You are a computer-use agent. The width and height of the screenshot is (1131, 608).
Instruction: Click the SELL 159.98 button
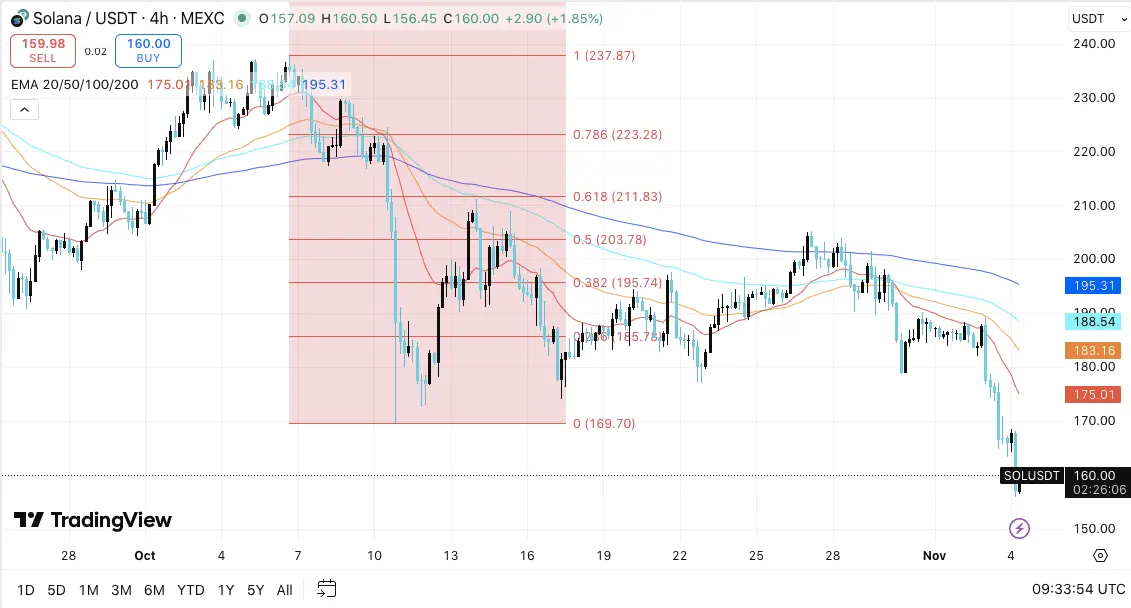pyautogui.click(x=42, y=50)
